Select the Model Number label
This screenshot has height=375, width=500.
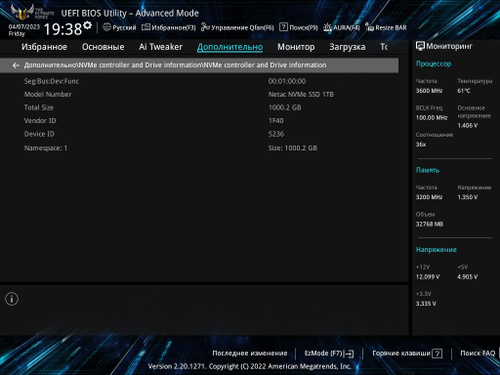[x=48, y=94]
